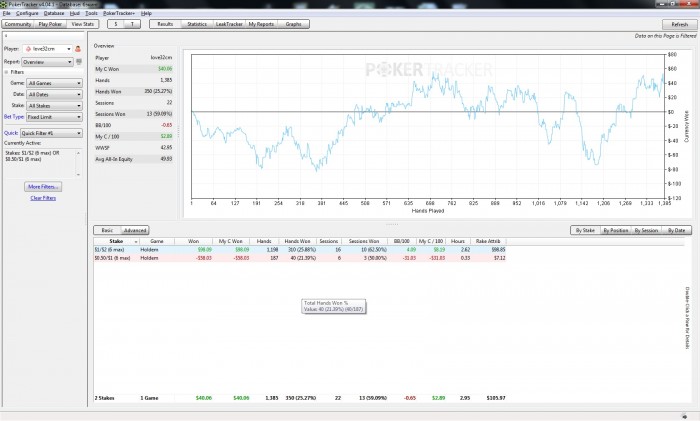Open the Configure menu
The width and height of the screenshot is (700, 421).
(x=27, y=13)
